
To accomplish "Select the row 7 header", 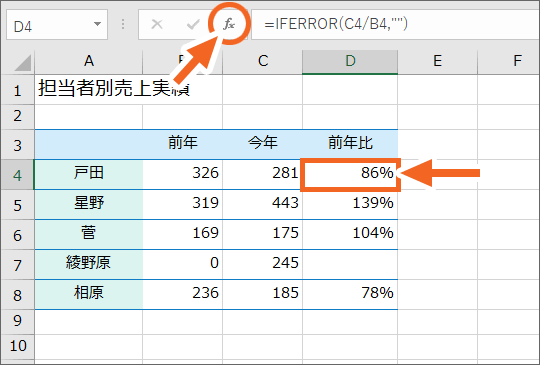I will 17,265.
